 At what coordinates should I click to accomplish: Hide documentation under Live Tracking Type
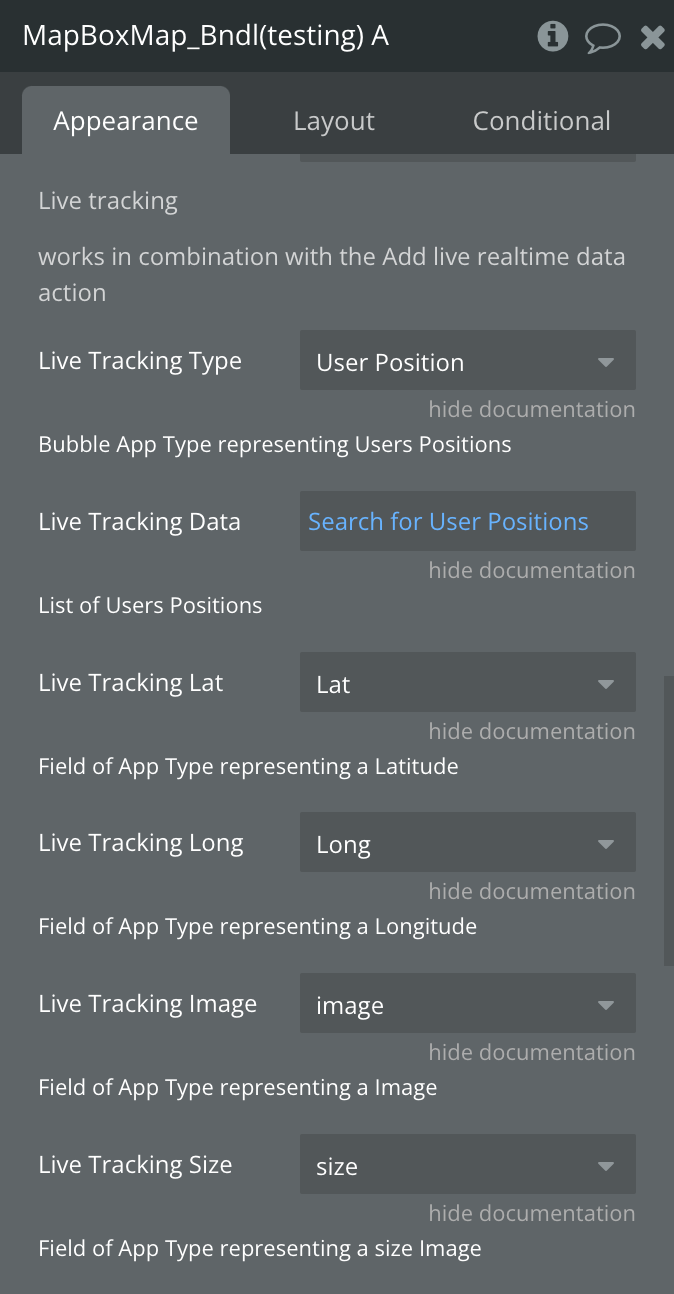coord(532,409)
